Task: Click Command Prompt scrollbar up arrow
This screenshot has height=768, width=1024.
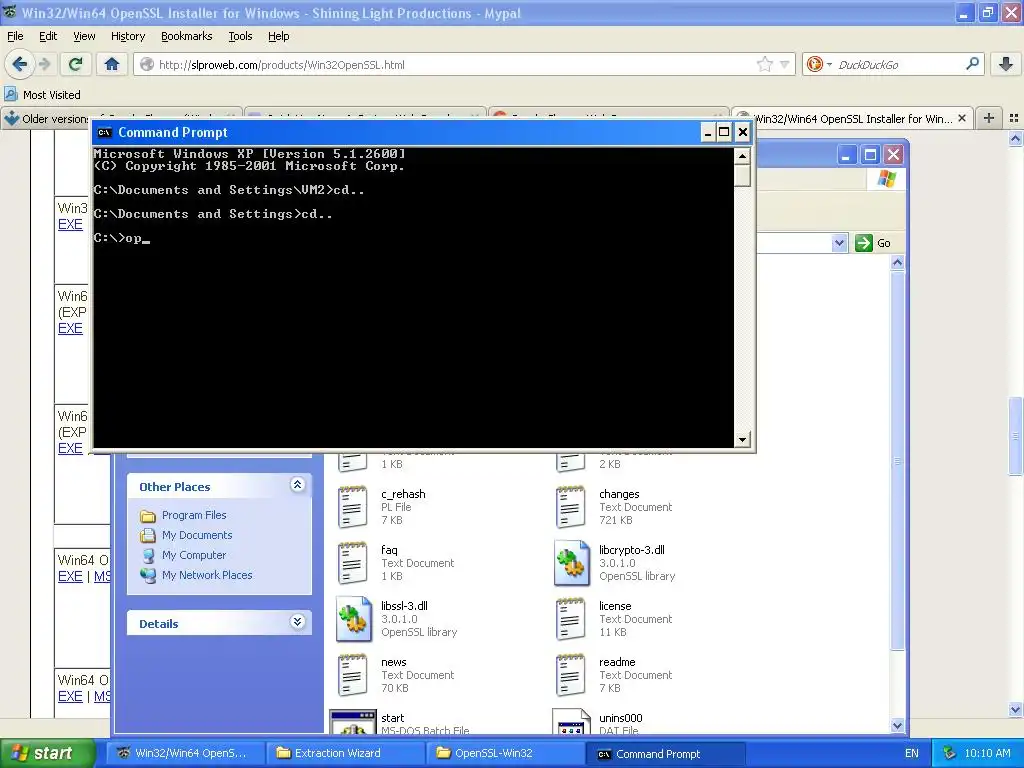Action: point(742,155)
